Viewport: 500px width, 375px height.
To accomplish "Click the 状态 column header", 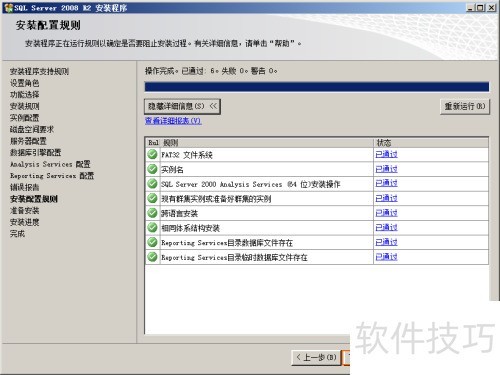I will pyautogui.click(x=431, y=143).
